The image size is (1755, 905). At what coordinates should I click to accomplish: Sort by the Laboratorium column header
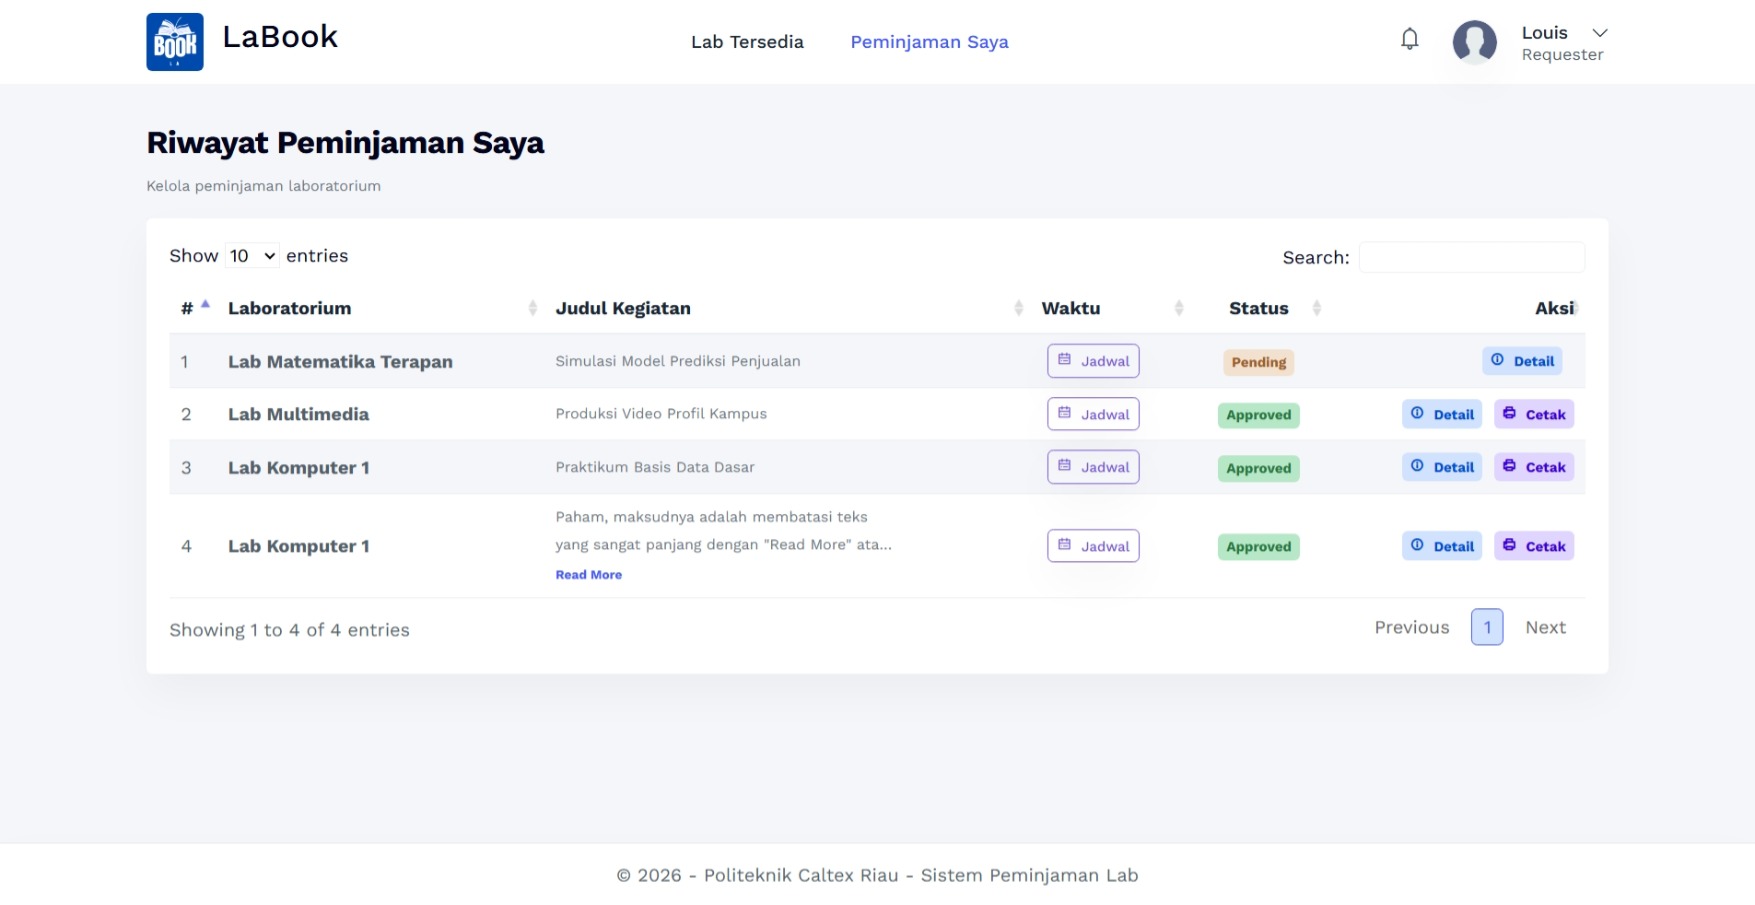(x=380, y=308)
